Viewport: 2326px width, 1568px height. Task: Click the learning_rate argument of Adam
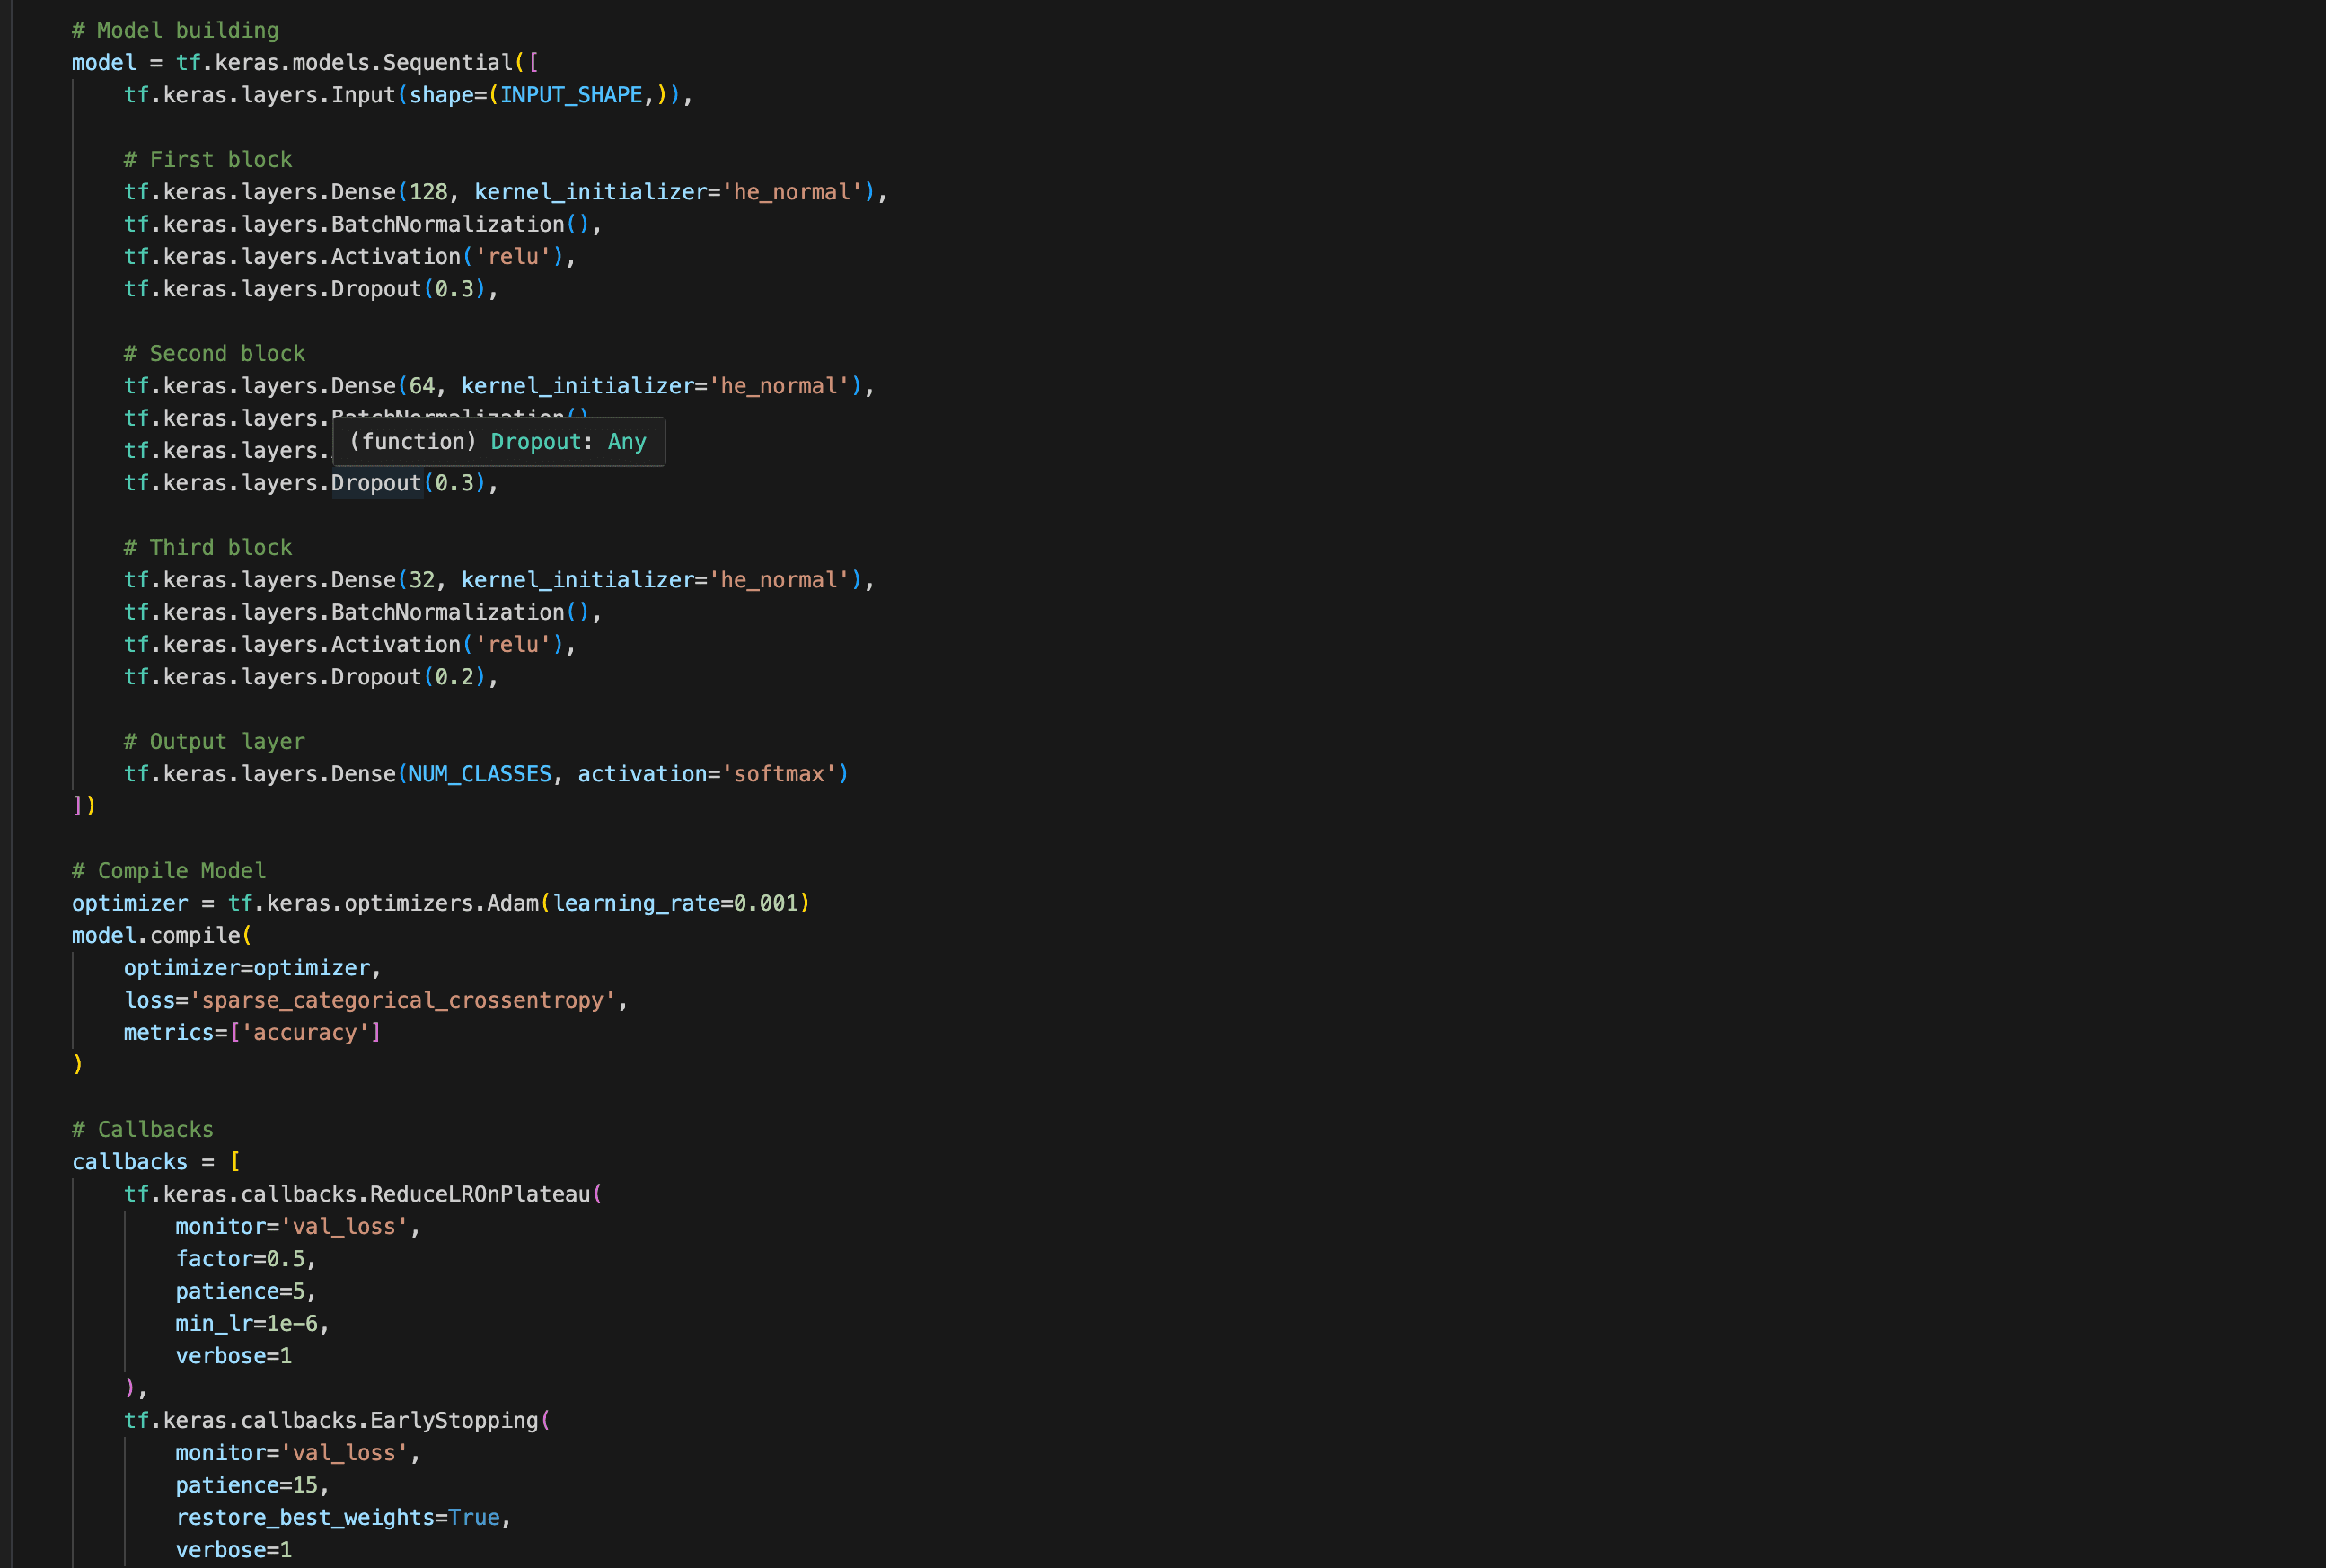pyautogui.click(x=636, y=903)
